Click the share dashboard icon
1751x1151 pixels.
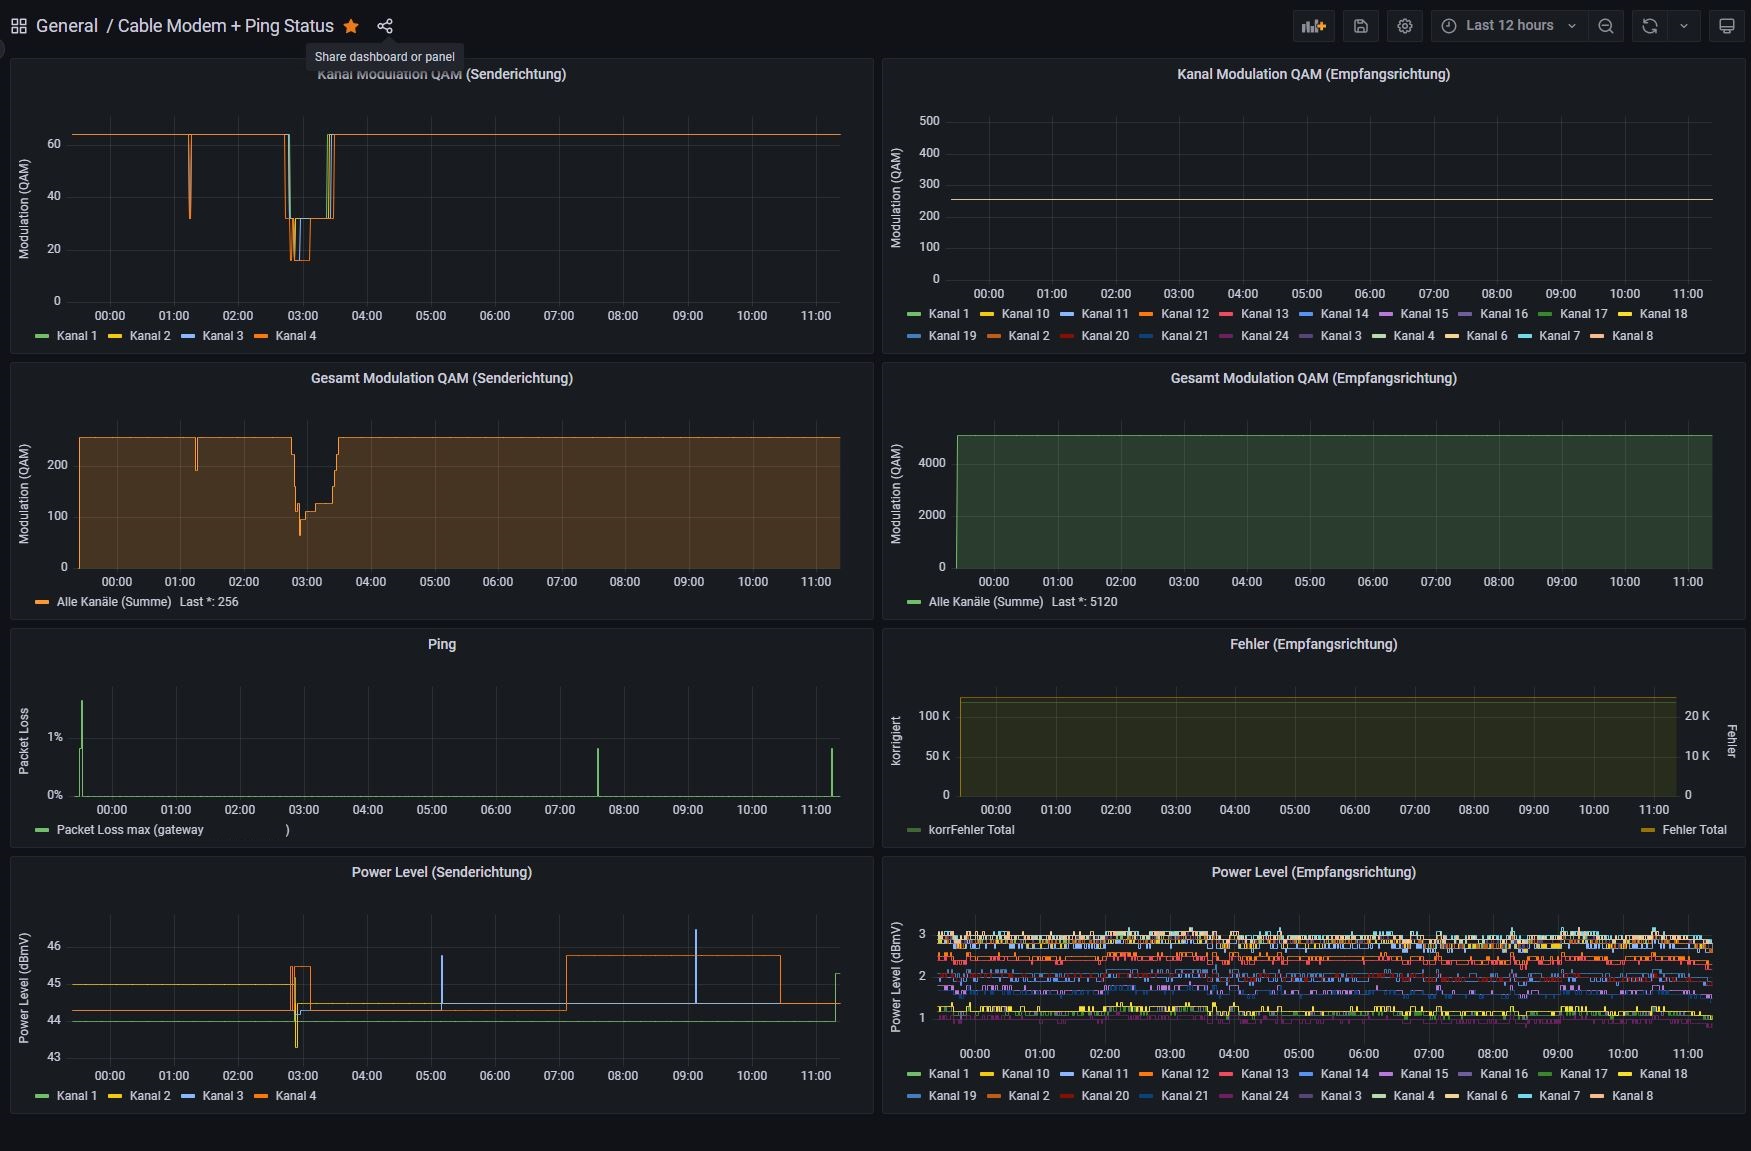[385, 26]
